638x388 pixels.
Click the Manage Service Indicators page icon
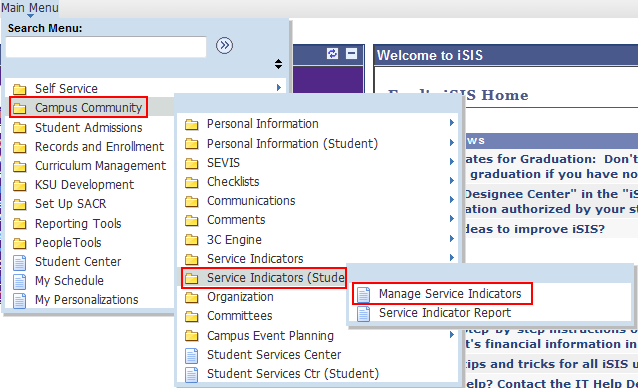363,294
